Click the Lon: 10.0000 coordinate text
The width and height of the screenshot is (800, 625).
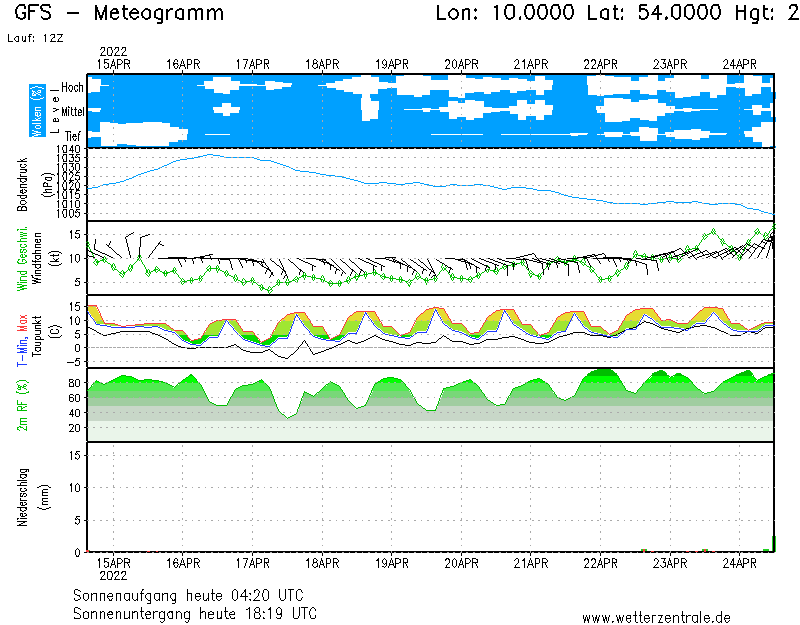pyautogui.click(x=506, y=14)
